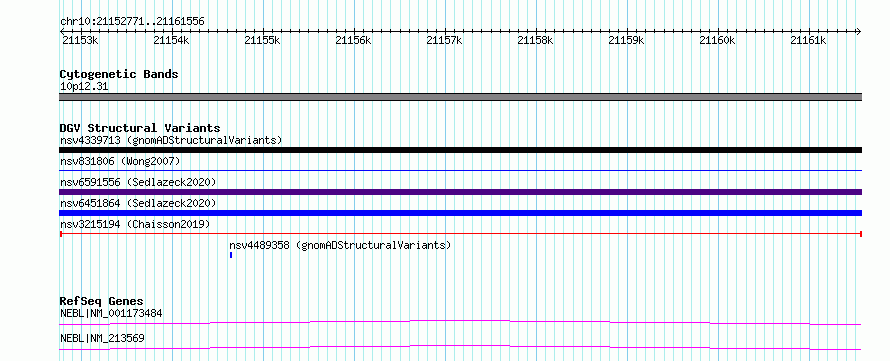890x361 pixels.
Task: Select the thin blue nsv831806 variant line
Action: [460, 170]
